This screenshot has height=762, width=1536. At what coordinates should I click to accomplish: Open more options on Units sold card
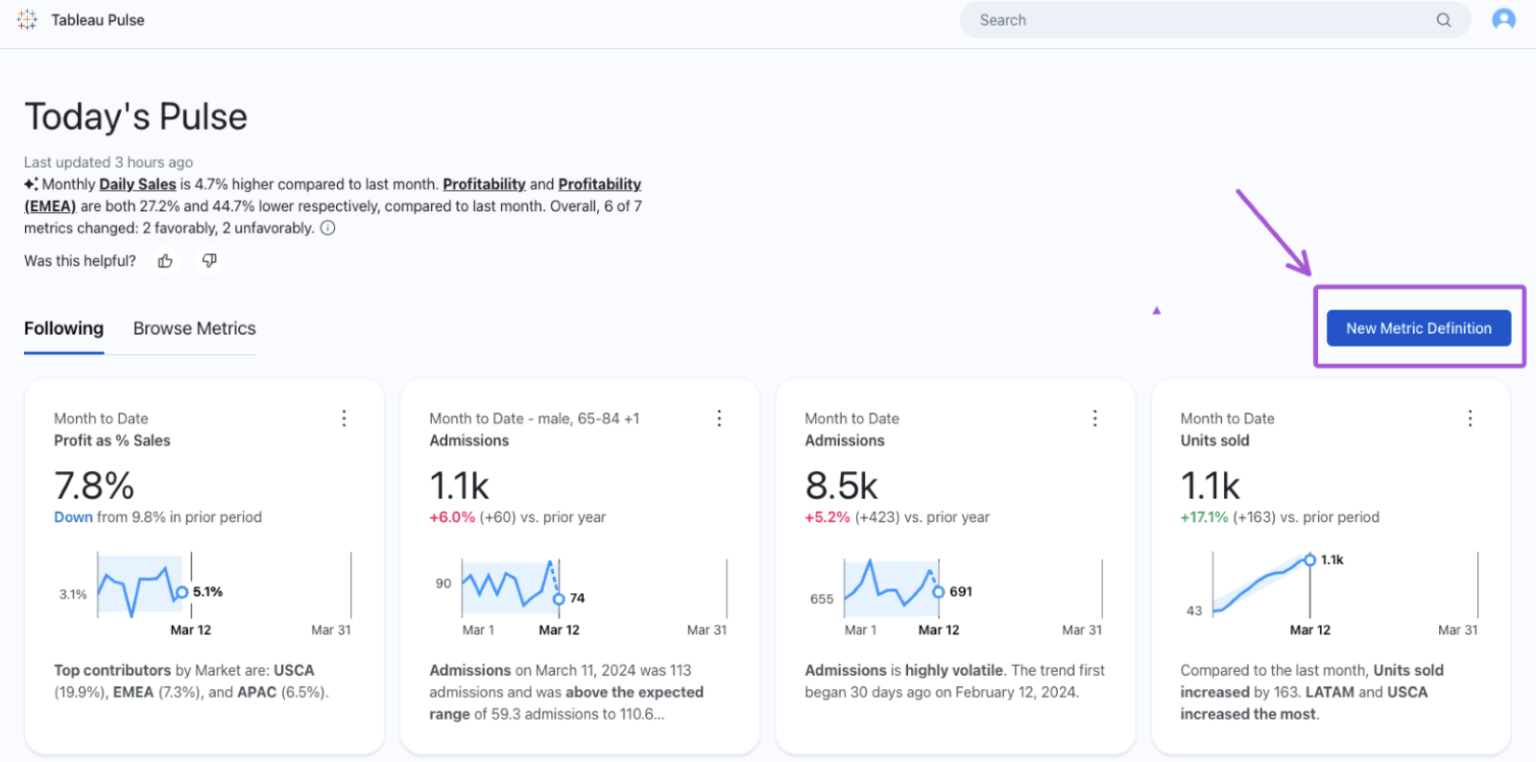1470,418
